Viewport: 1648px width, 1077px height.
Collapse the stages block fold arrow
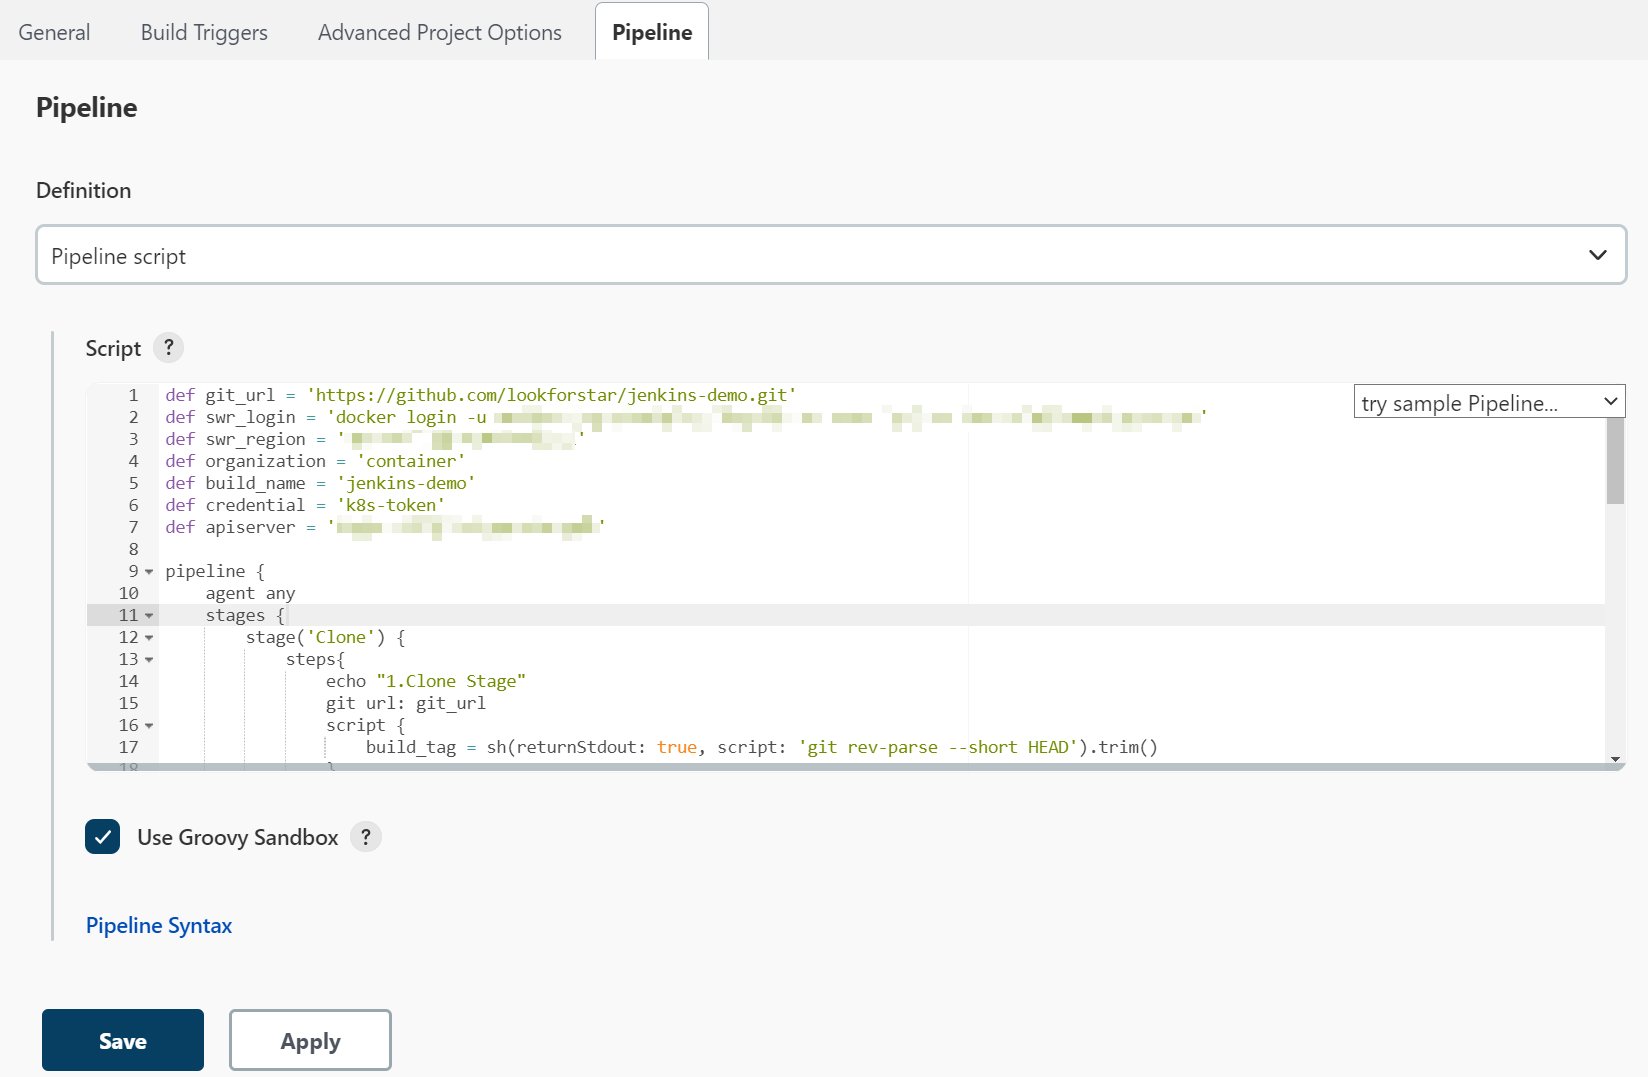[149, 616]
